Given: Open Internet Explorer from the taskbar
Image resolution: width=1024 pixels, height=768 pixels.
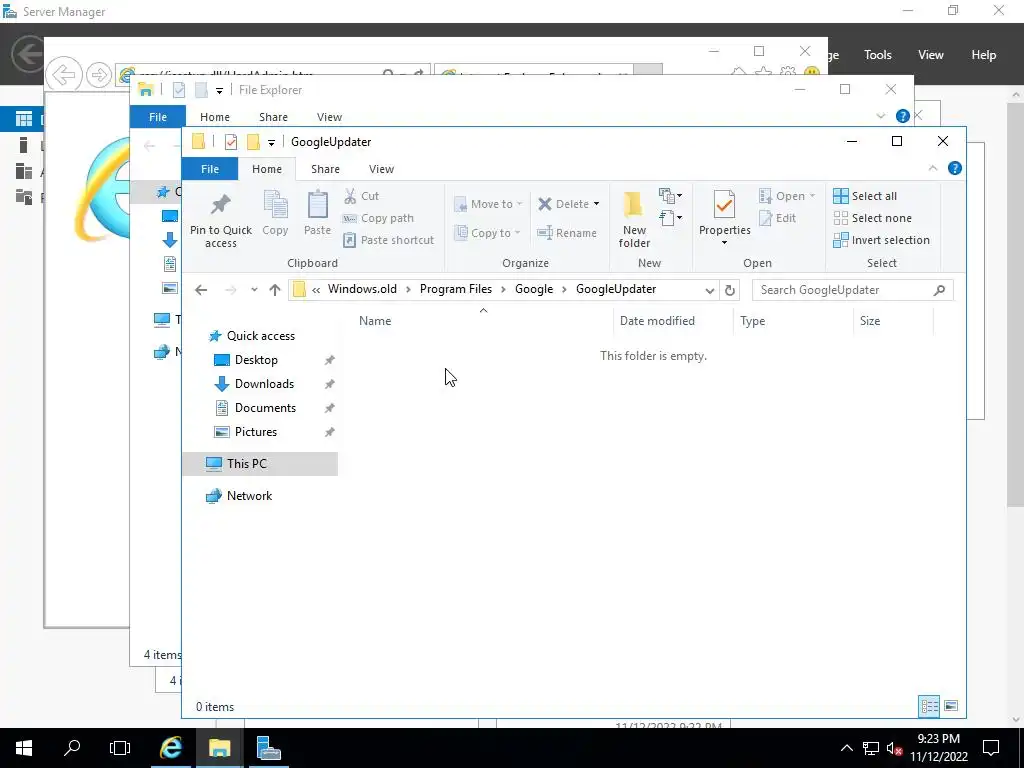Looking at the screenshot, I should [x=171, y=748].
